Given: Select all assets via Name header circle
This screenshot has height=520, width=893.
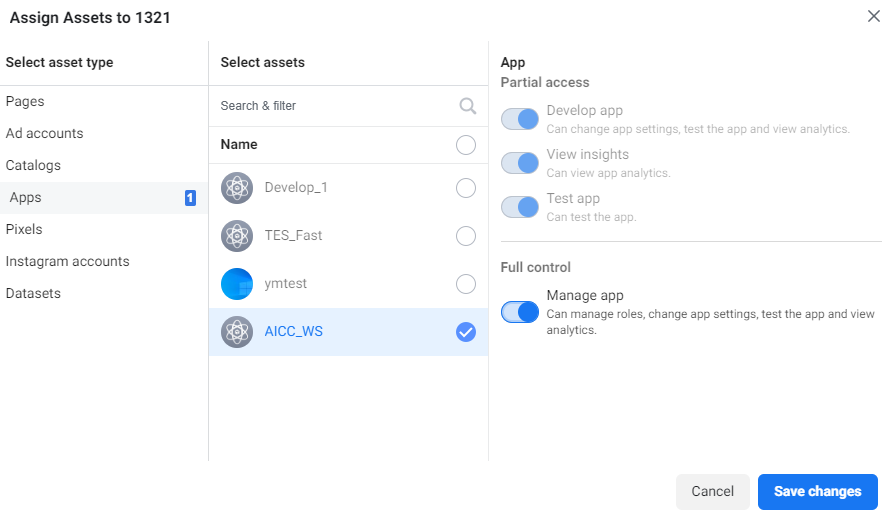Looking at the screenshot, I should pos(466,145).
